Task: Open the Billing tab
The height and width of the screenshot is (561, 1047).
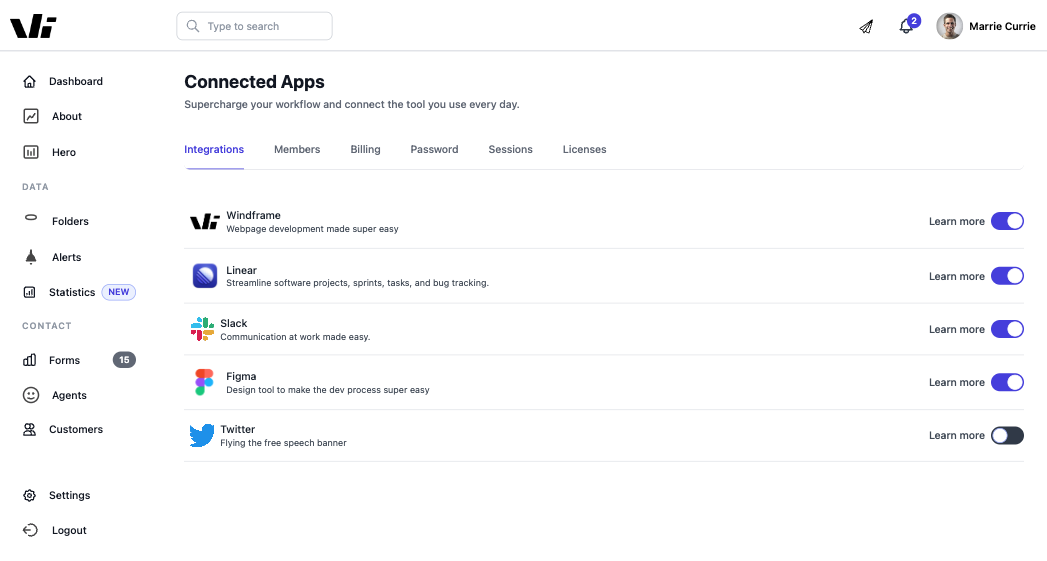Action: pyautogui.click(x=365, y=150)
